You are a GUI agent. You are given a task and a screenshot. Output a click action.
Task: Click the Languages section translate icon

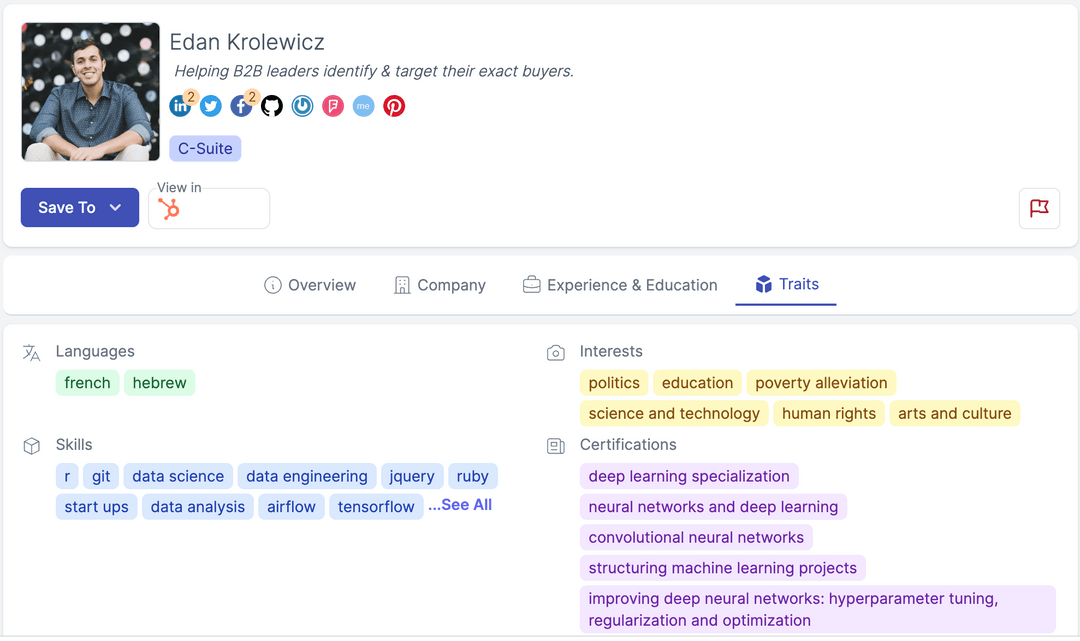[33, 351]
